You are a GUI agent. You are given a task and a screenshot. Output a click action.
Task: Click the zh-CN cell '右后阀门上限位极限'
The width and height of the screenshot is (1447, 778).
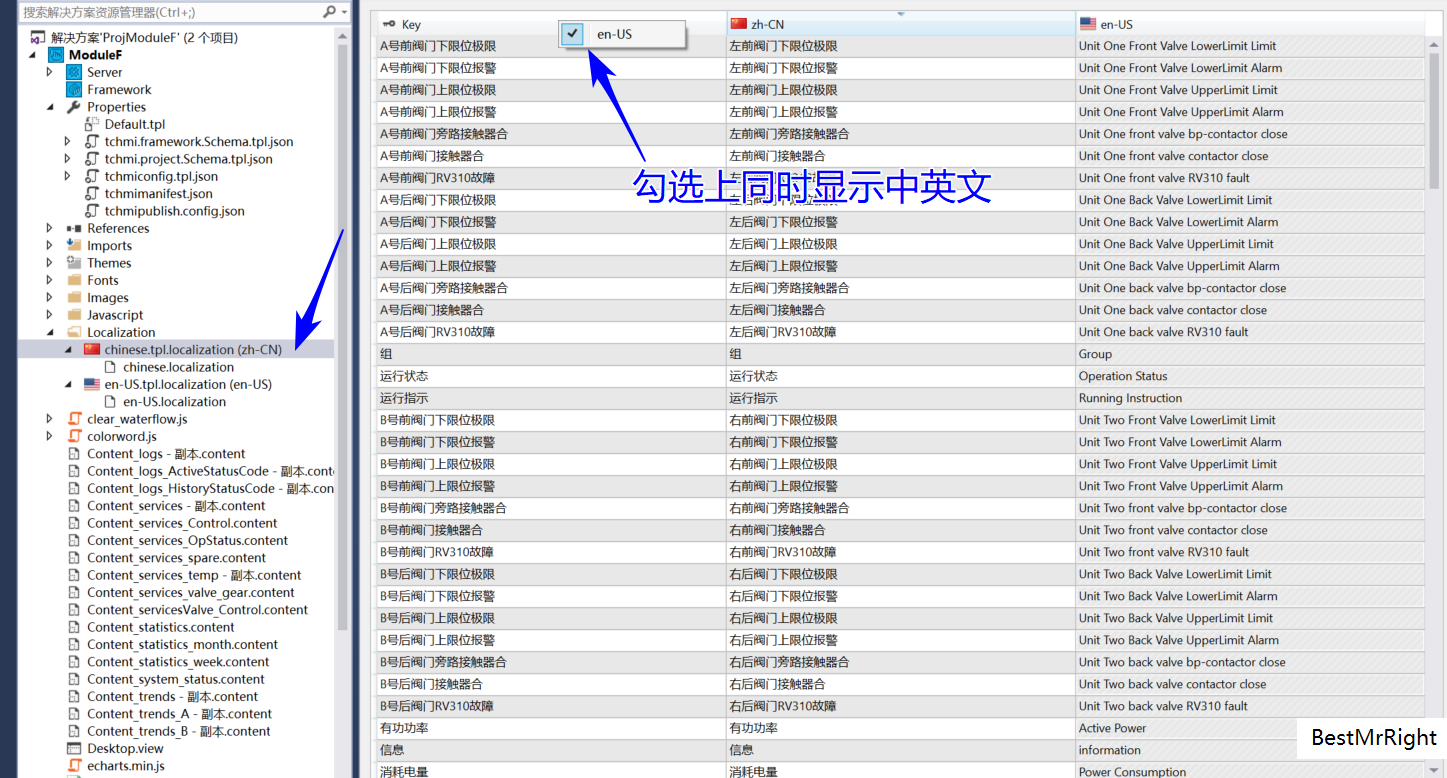point(901,618)
